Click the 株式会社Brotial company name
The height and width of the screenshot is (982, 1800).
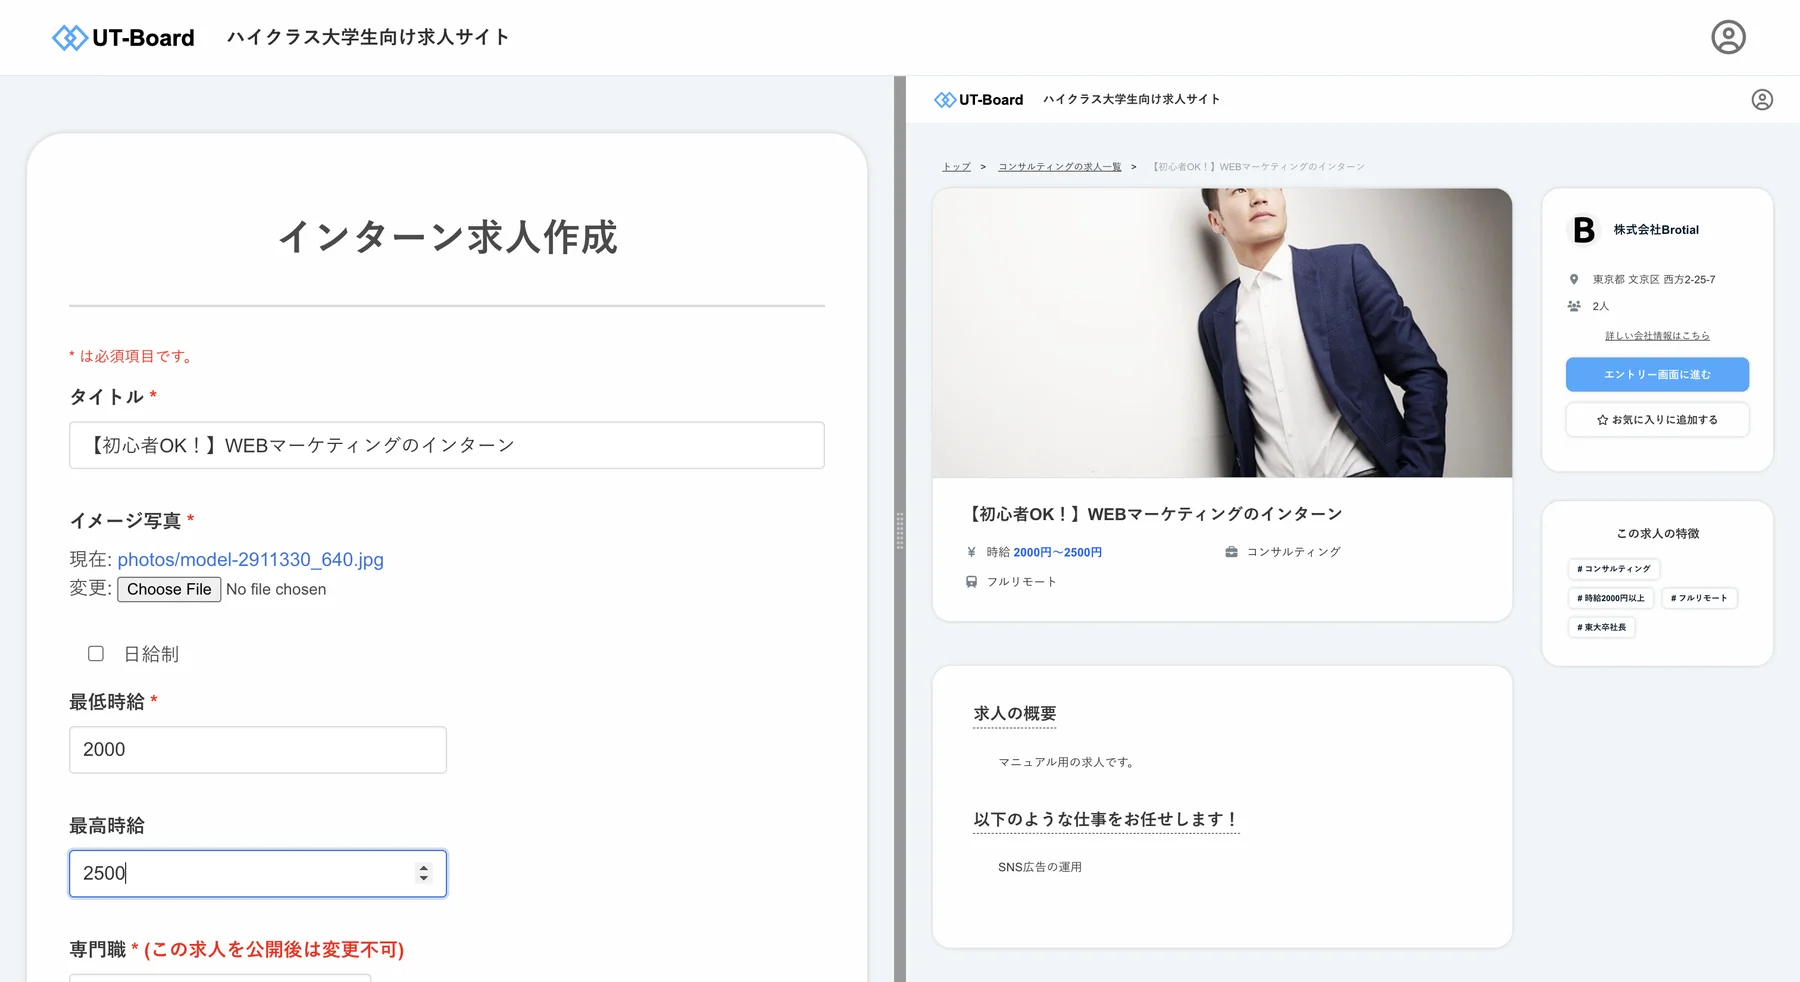[1656, 230]
